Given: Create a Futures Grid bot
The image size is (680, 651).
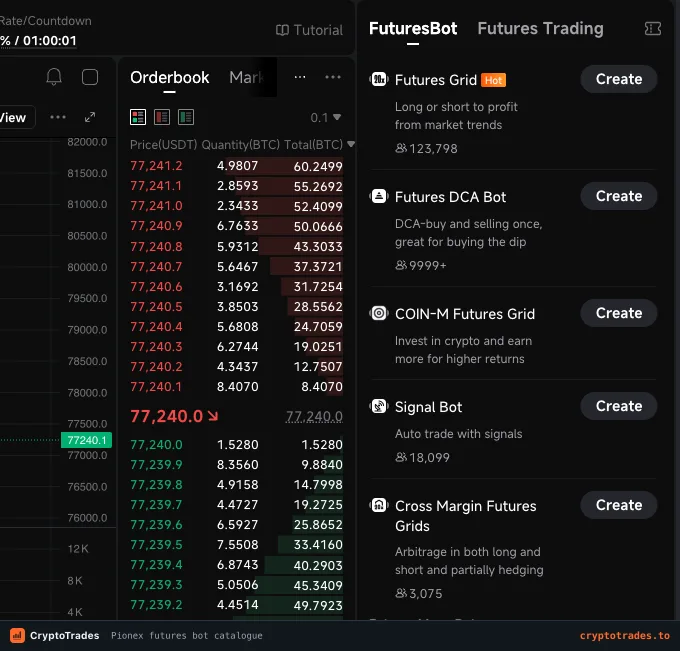Looking at the screenshot, I should point(618,79).
